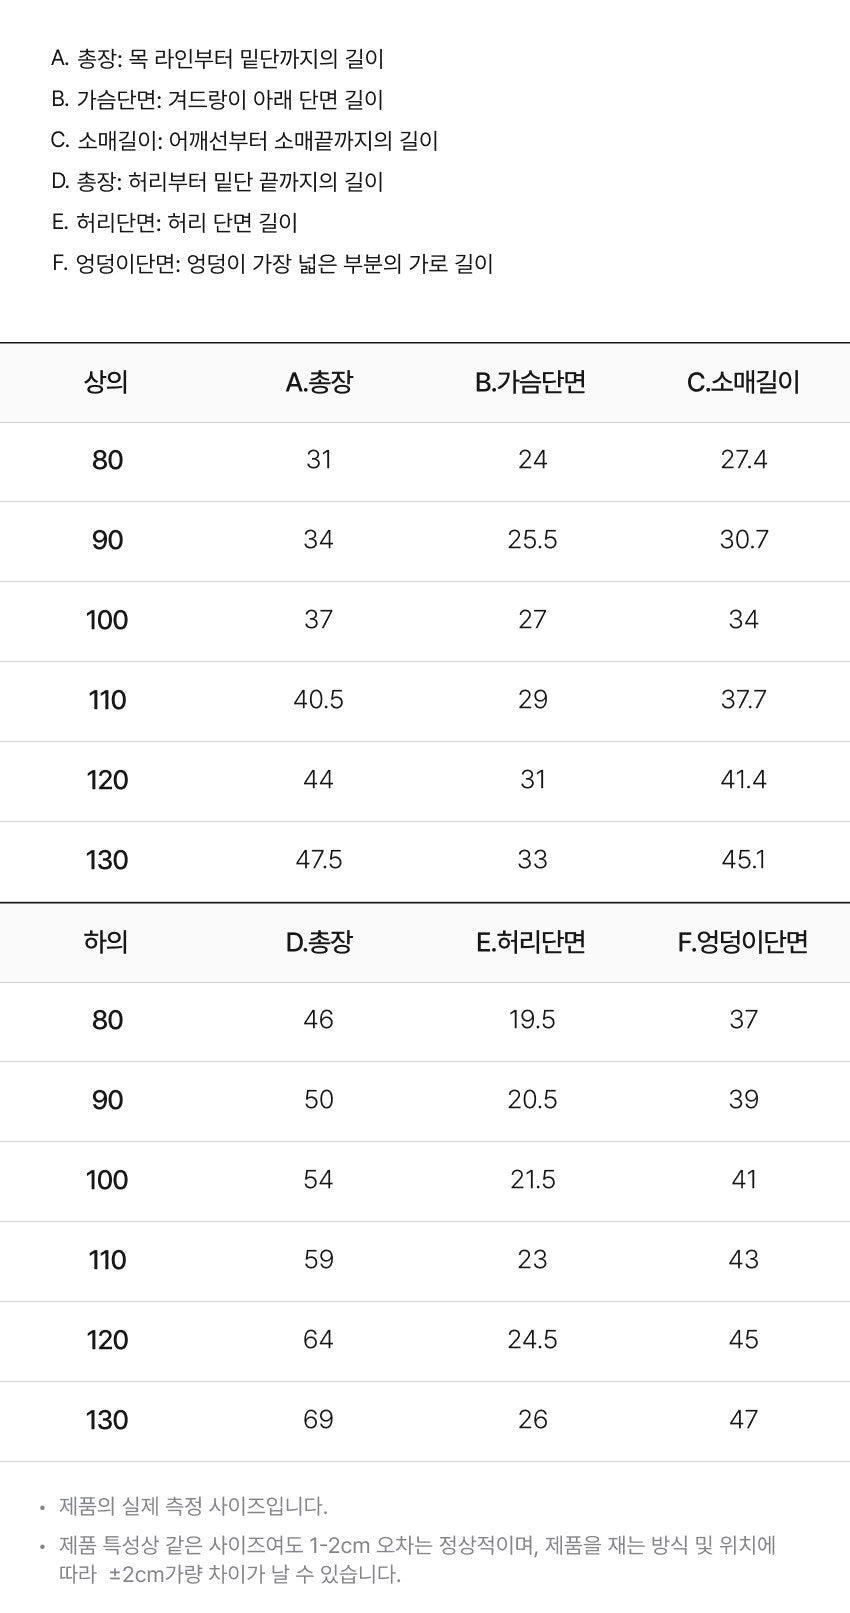Image resolution: width=850 pixels, height=1613 pixels.
Task: Select the 47 hip width cell
Action: tap(743, 1420)
